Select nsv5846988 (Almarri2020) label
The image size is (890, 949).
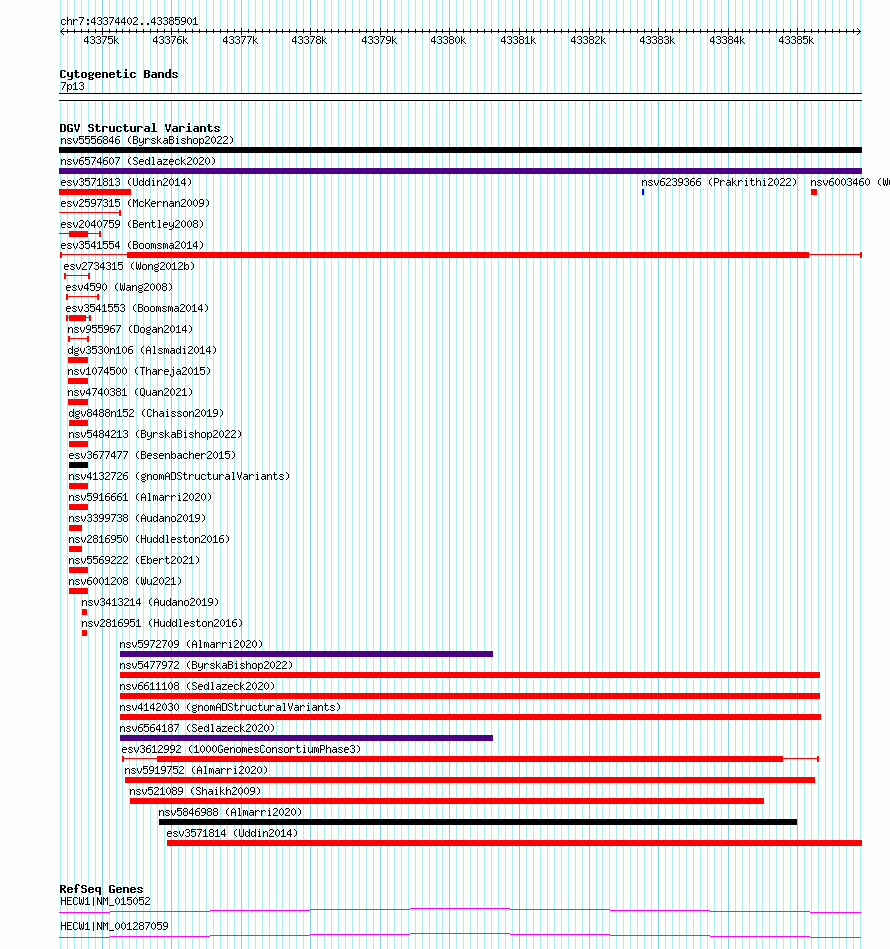(231, 812)
